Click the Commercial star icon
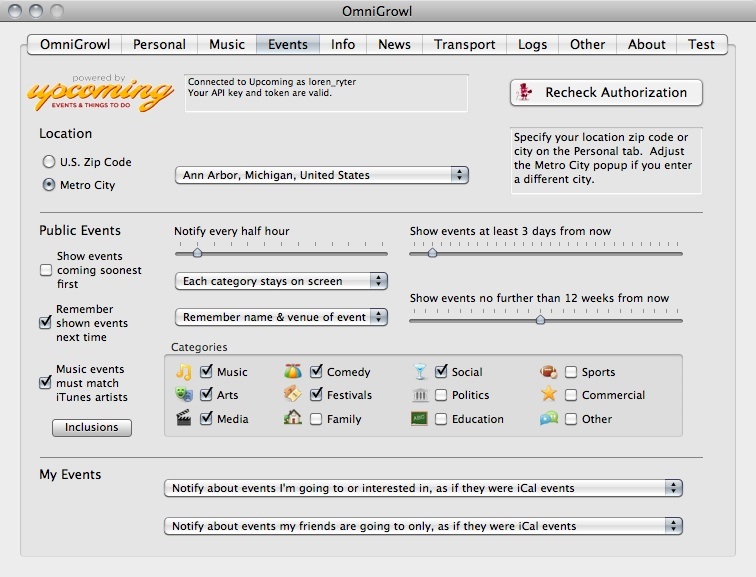The width and height of the screenshot is (756, 577). click(x=549, y=394)
